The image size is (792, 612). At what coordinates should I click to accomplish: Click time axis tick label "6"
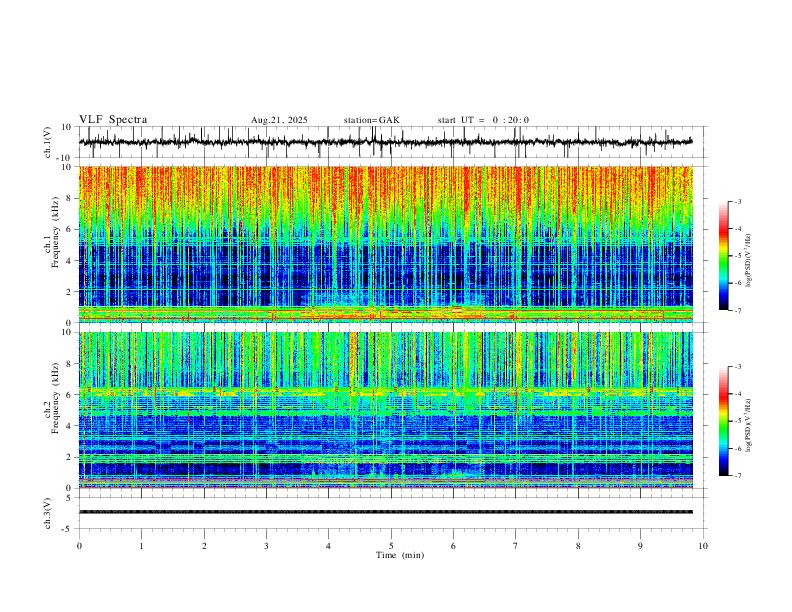(x=453, y=546)
